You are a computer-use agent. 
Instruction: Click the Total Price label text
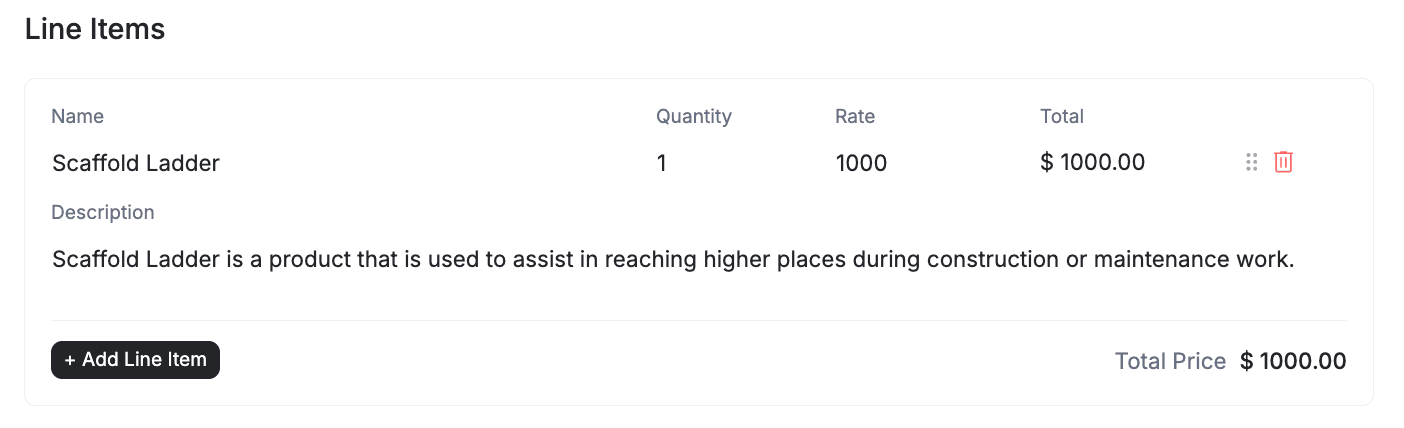[x=1170, y=361]
